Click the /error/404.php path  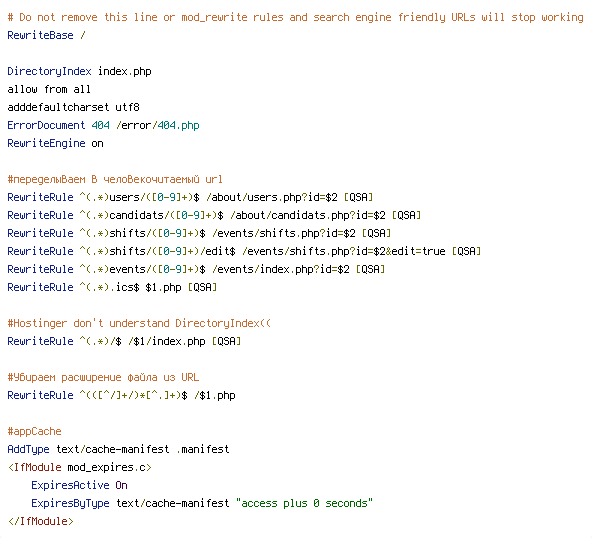click(x=158, y=125)
